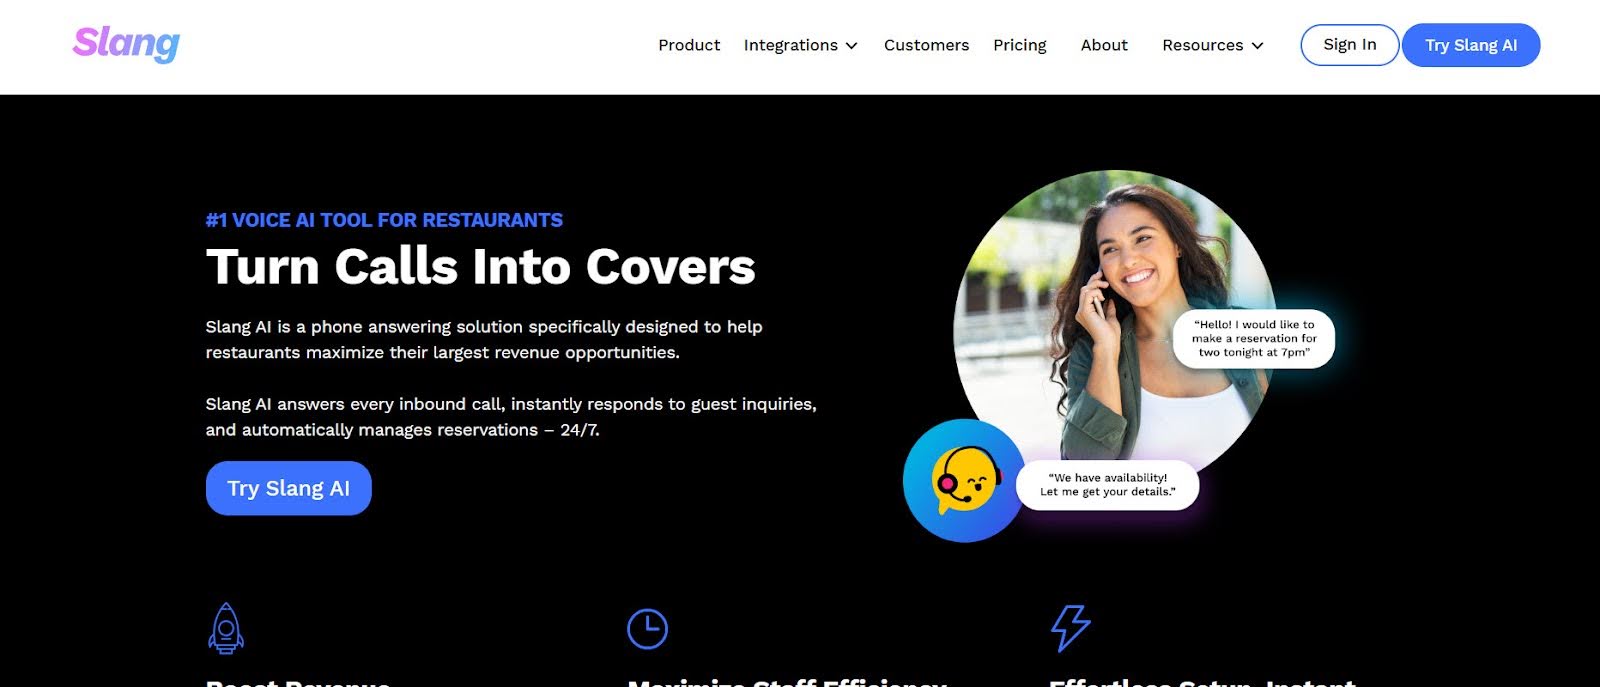
Task: Click Try Slang AI in the header
Action: [1471, 45]
